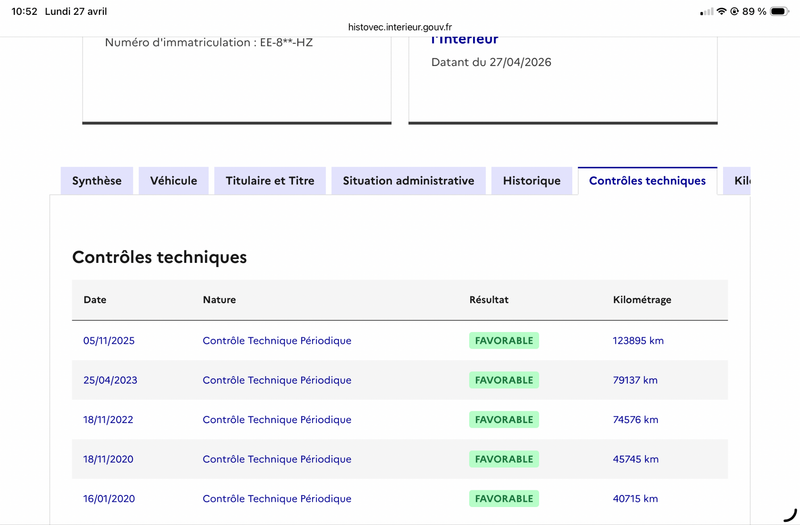The image size is (800, 525).
Task: Select the 123895 km mileage value
Action: [638, 341]
